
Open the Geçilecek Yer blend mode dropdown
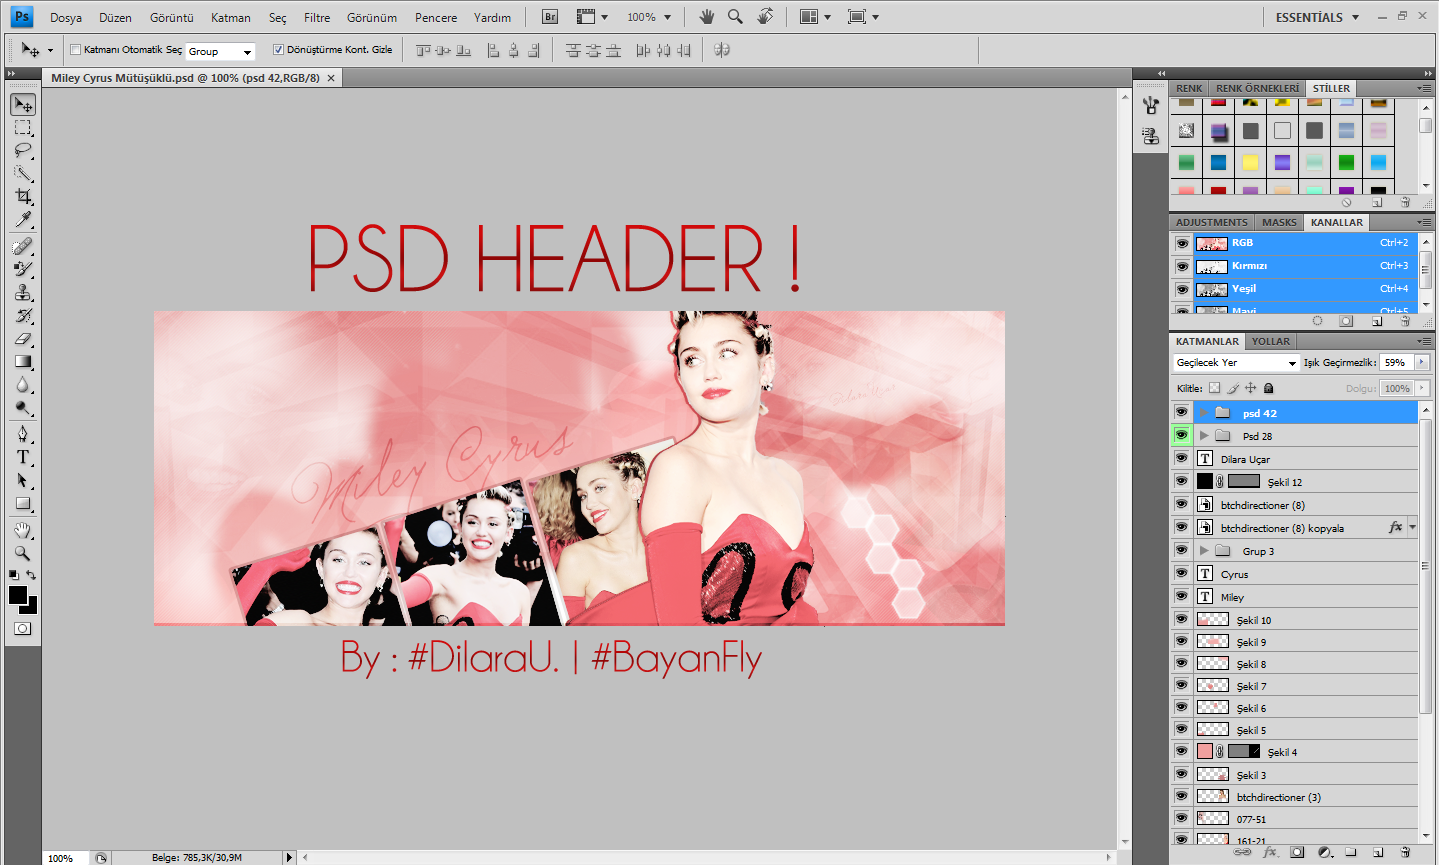tap(1236, 363)
